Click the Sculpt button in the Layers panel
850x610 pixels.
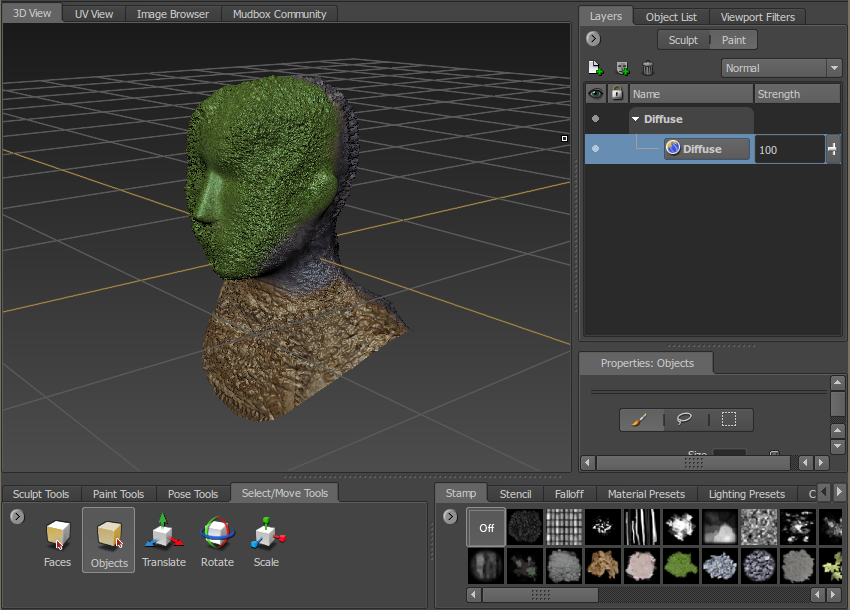[682, 39]
